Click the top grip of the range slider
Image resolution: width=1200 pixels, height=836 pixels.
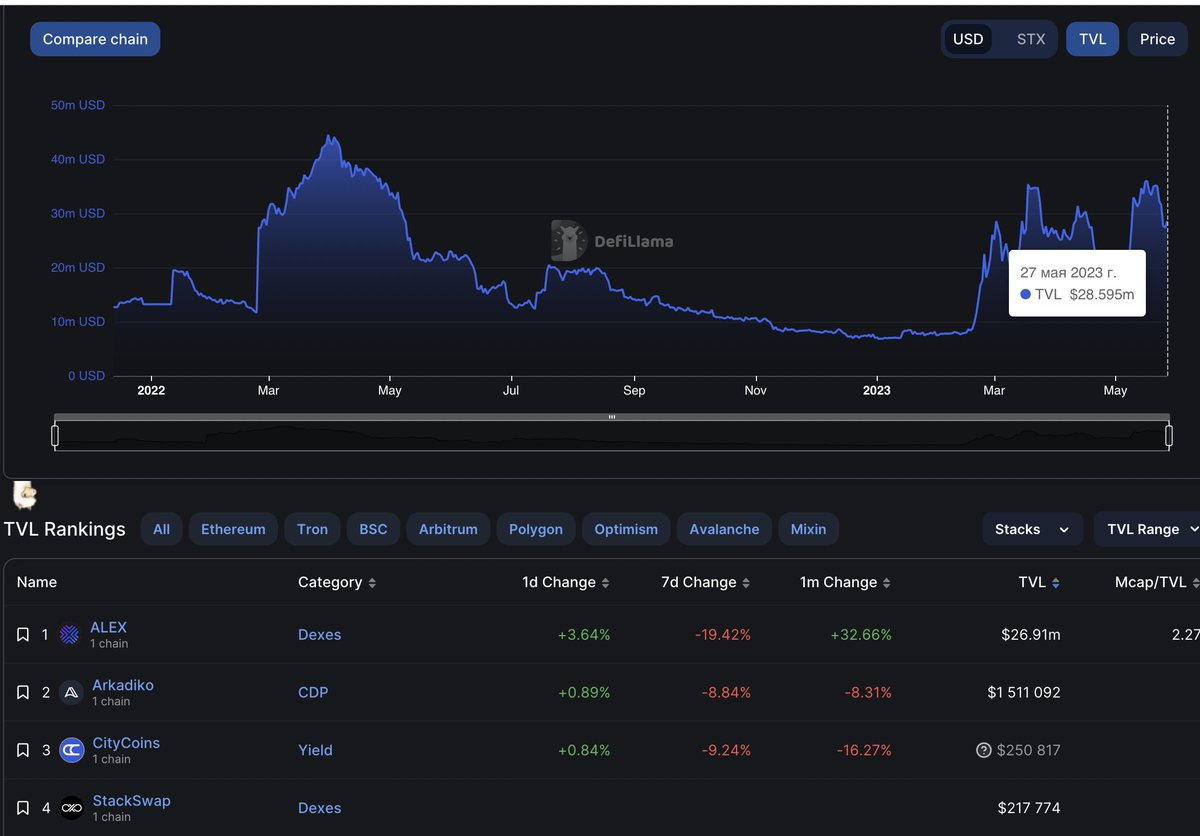tap(612, 417)
